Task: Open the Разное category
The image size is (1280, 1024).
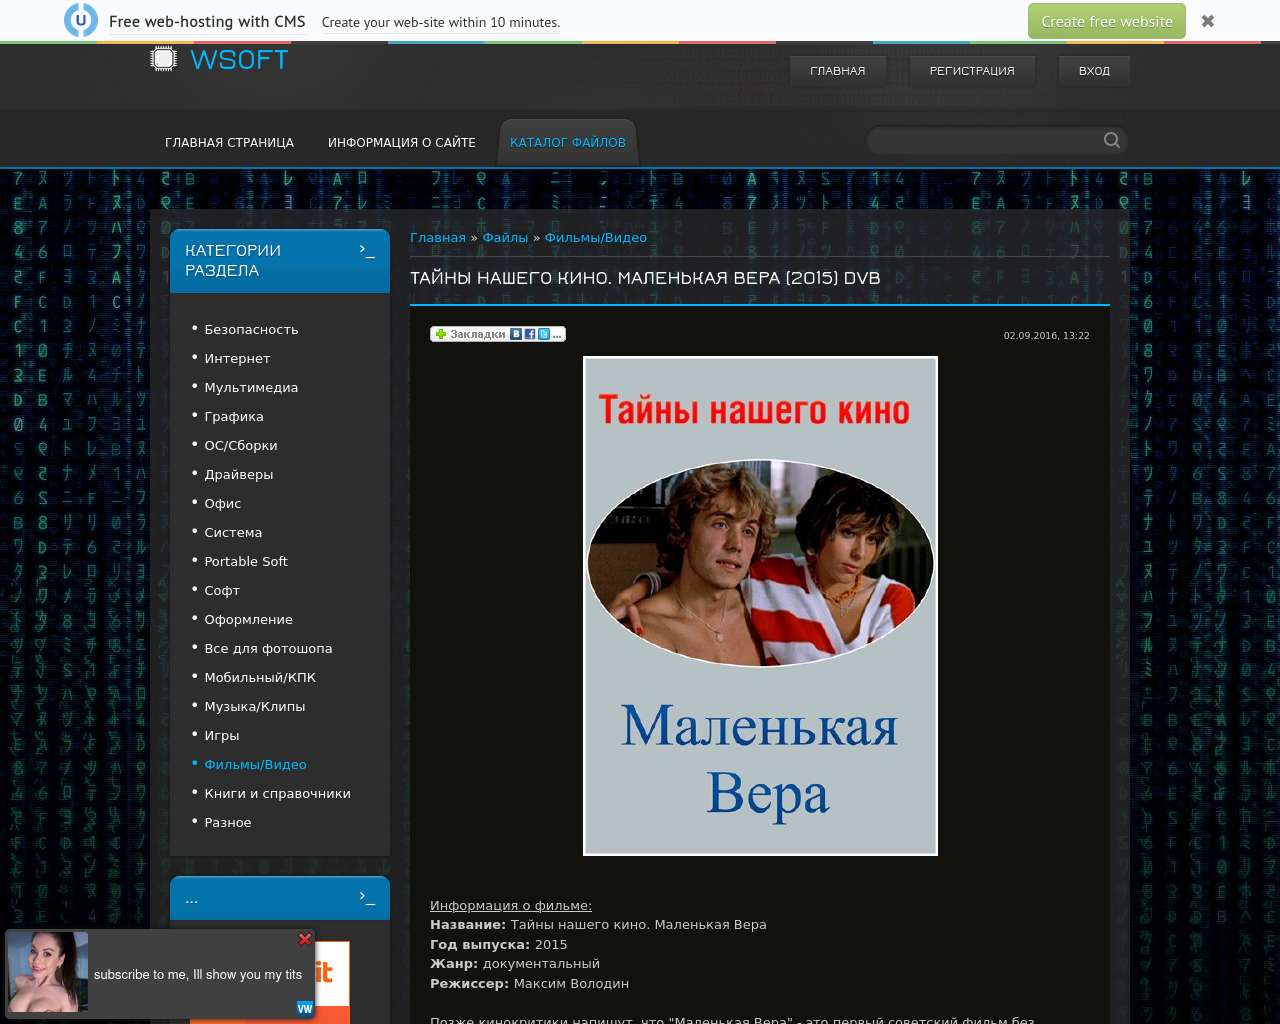Action: (228, 823)
